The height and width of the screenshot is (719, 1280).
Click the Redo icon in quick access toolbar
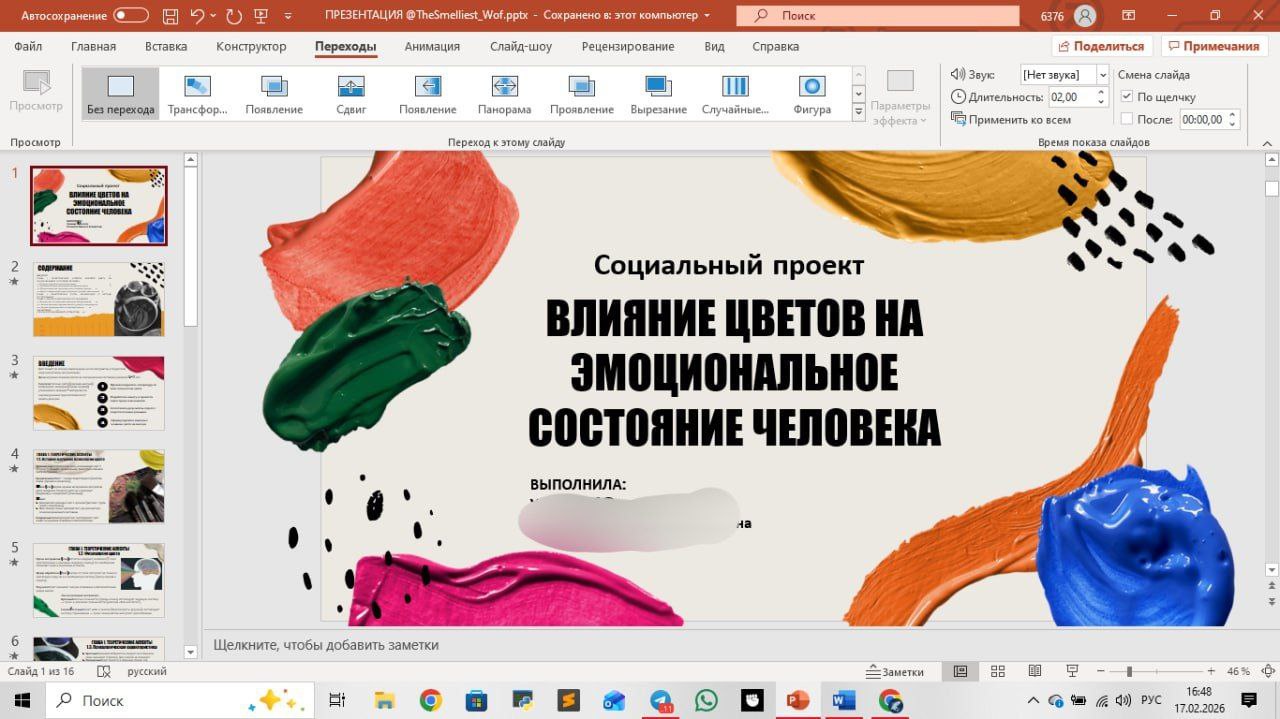click(x=234, y=16)
